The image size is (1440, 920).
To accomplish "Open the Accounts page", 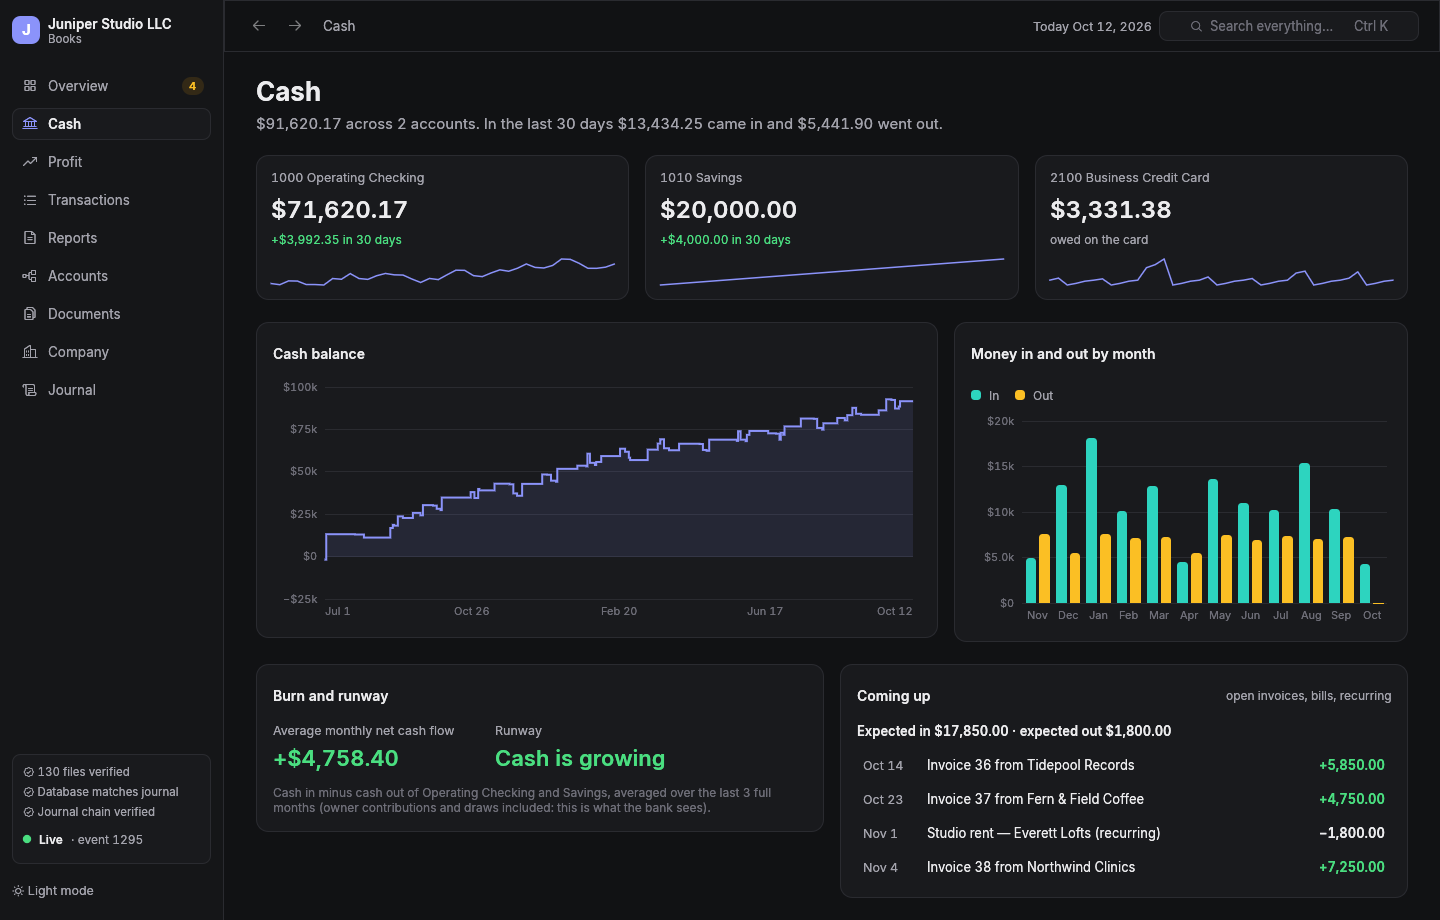I will [111, 276].
